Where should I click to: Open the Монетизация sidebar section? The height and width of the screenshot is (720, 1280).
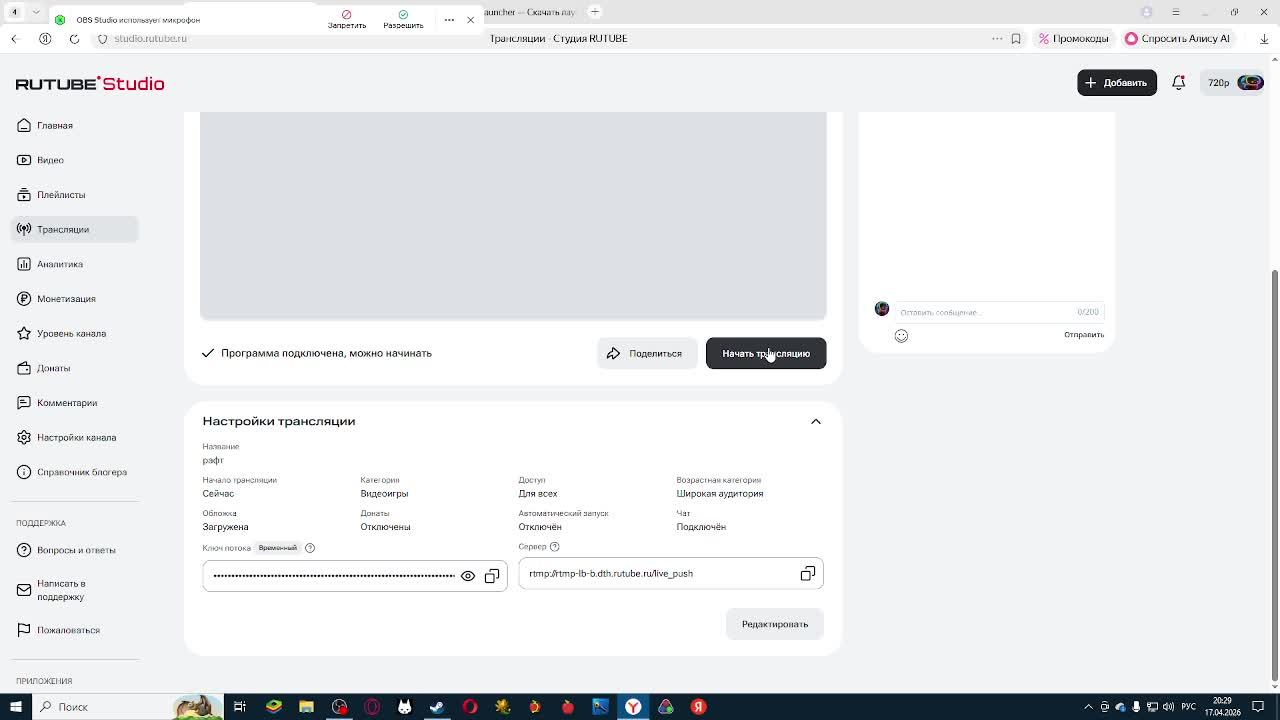point(74,299)
